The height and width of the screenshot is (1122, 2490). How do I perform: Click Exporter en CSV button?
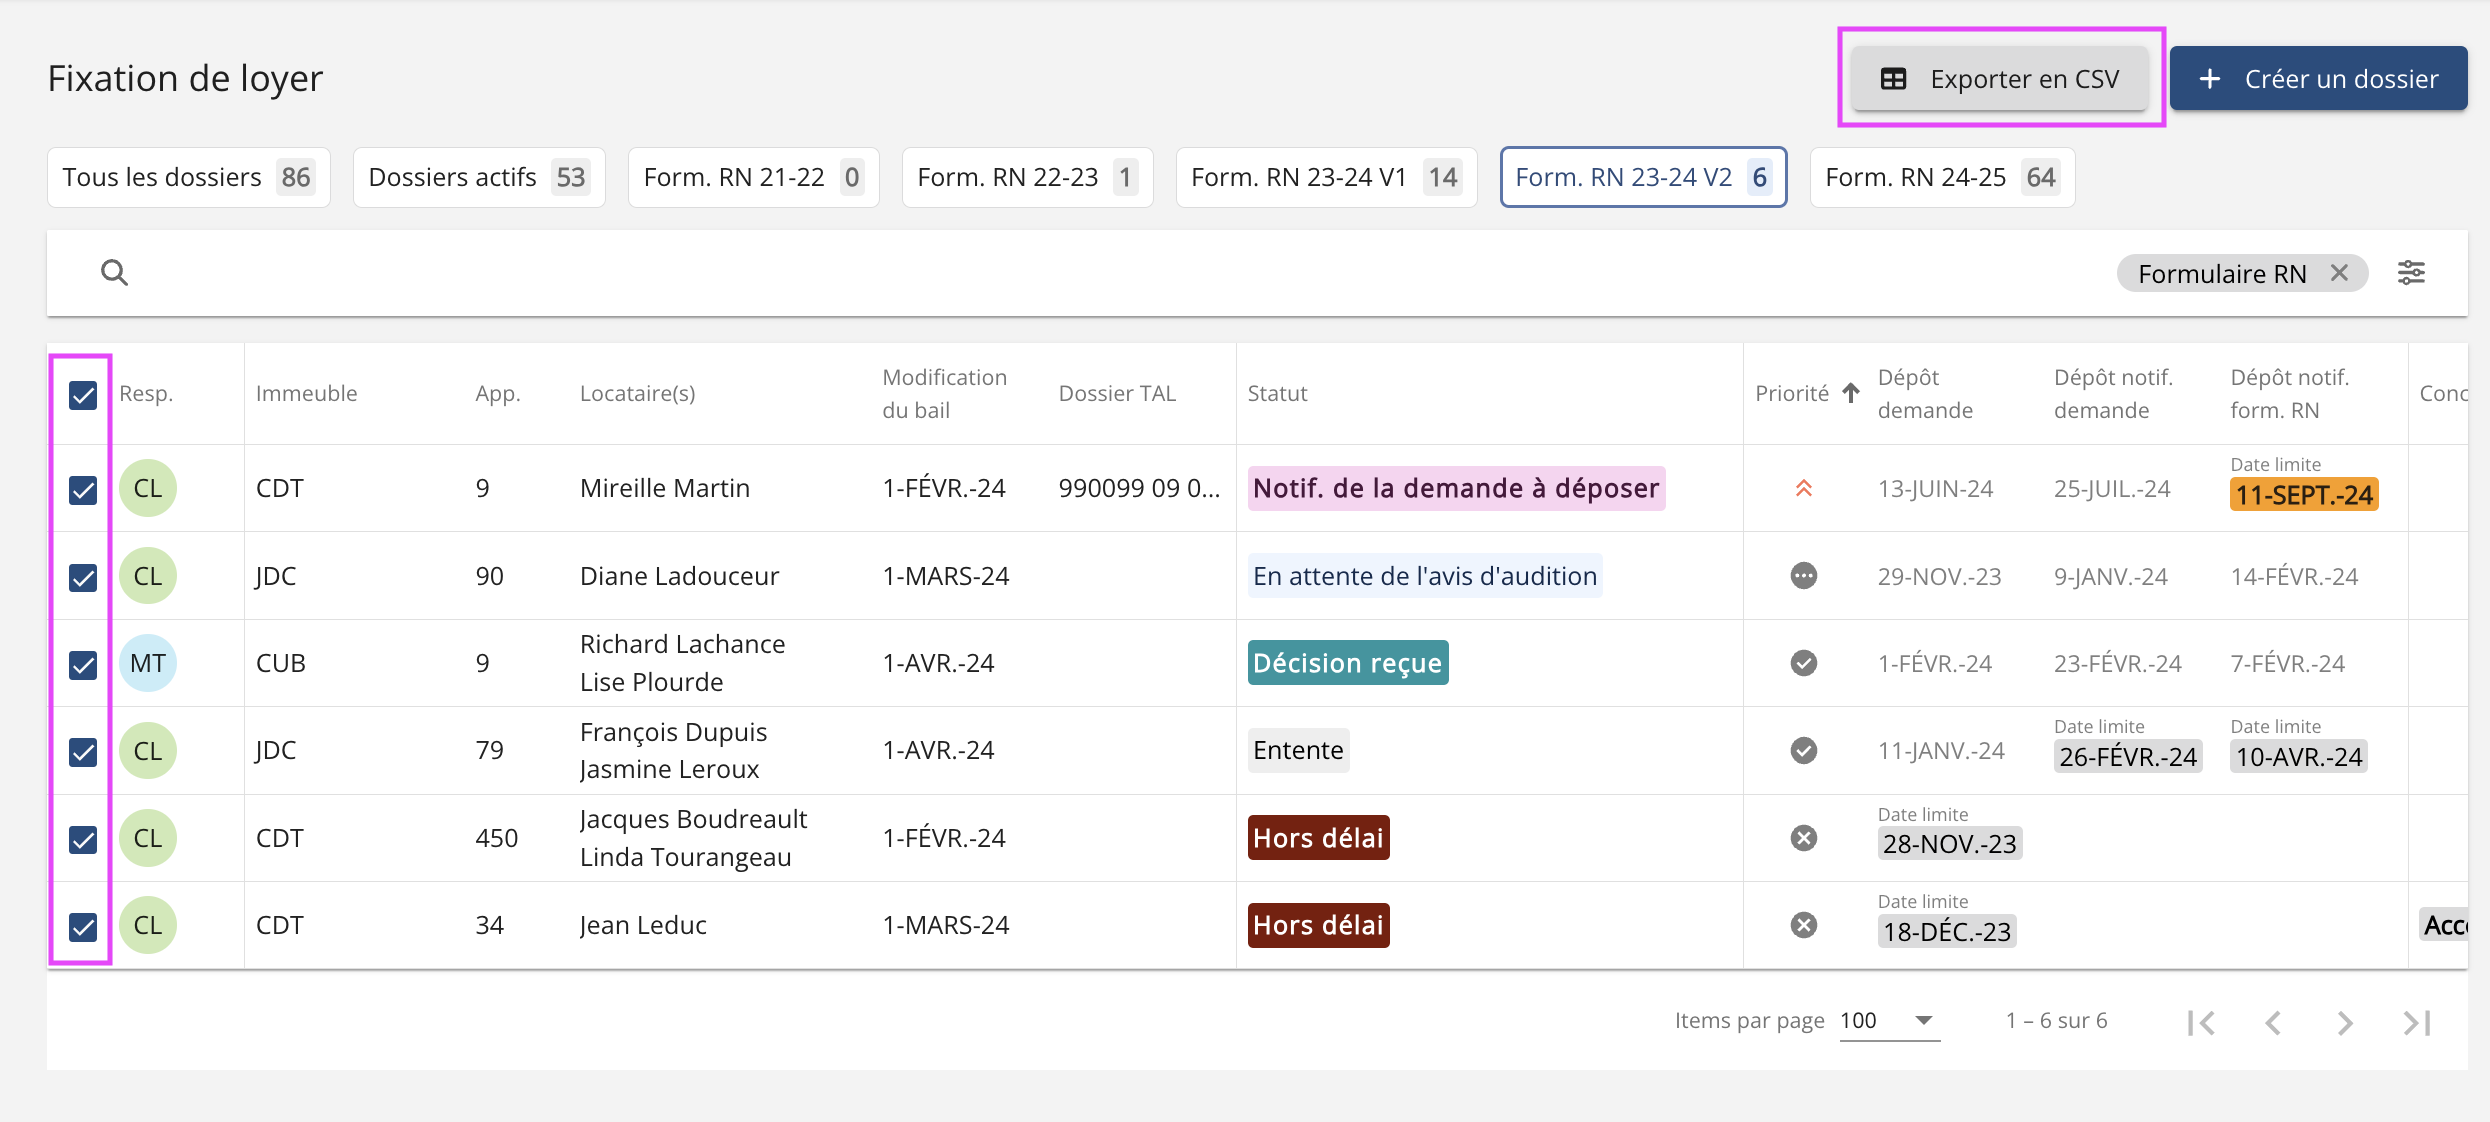pos(2000,79)
